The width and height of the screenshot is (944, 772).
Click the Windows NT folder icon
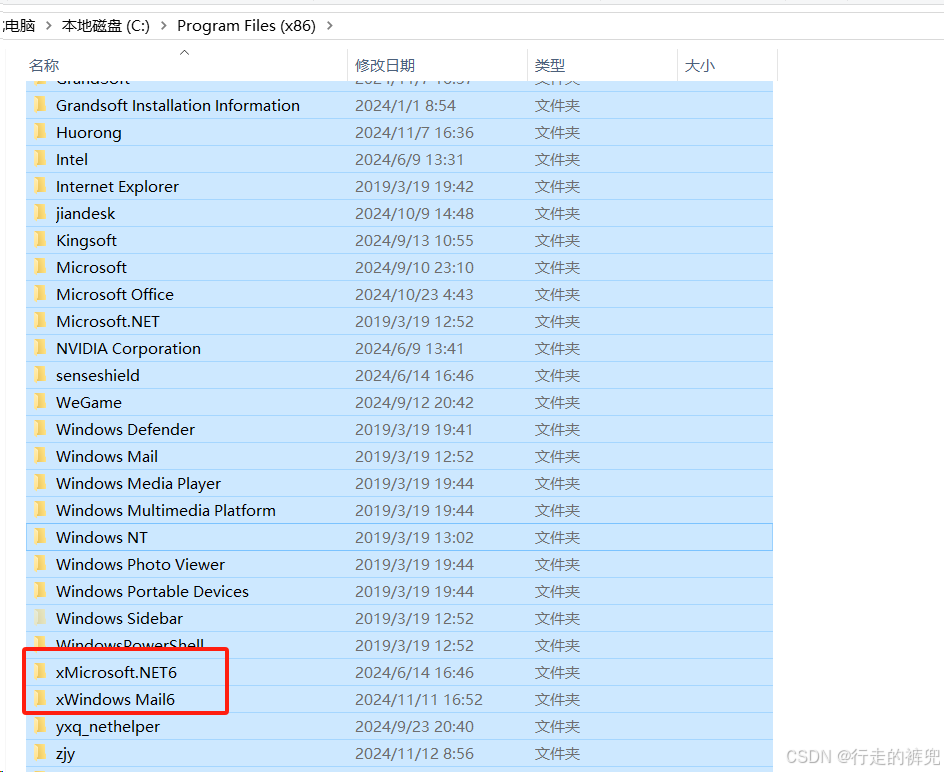point(40,537)
